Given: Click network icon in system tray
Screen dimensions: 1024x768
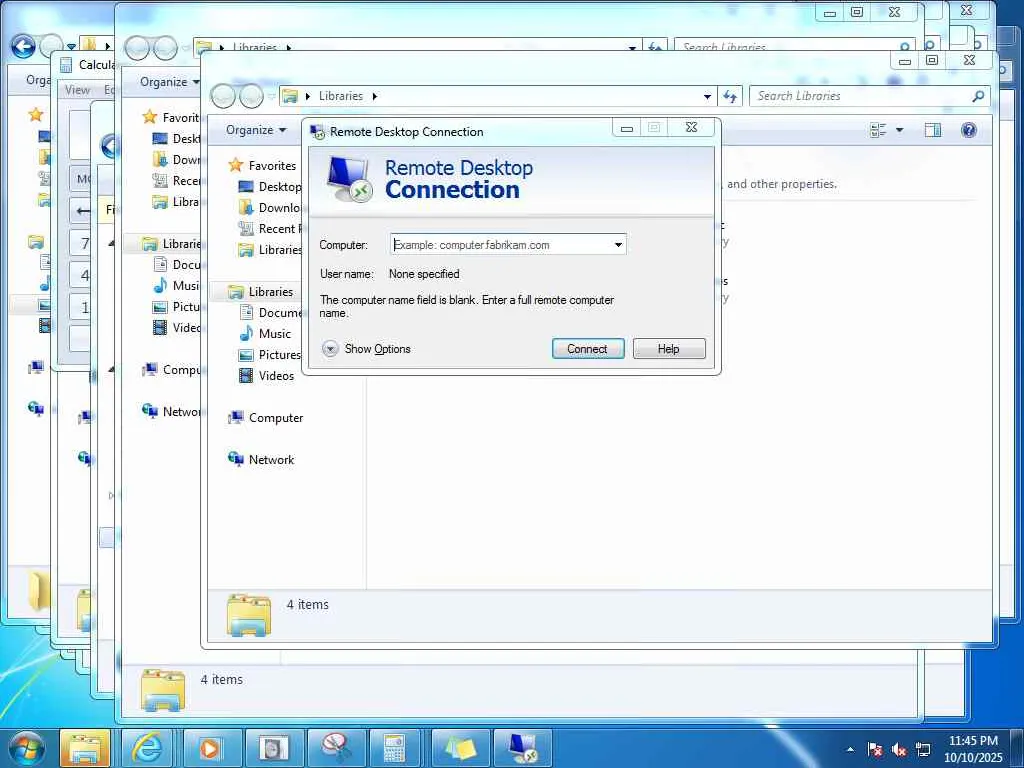Looking at the screenshot, I should click(x=923, y=749).
